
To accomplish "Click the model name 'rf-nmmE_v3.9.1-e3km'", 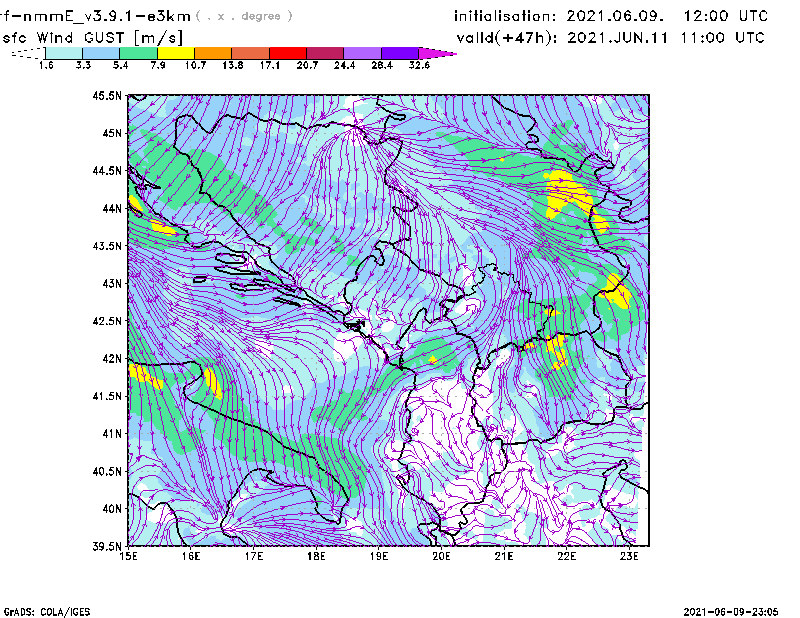I will click(95, 16).
